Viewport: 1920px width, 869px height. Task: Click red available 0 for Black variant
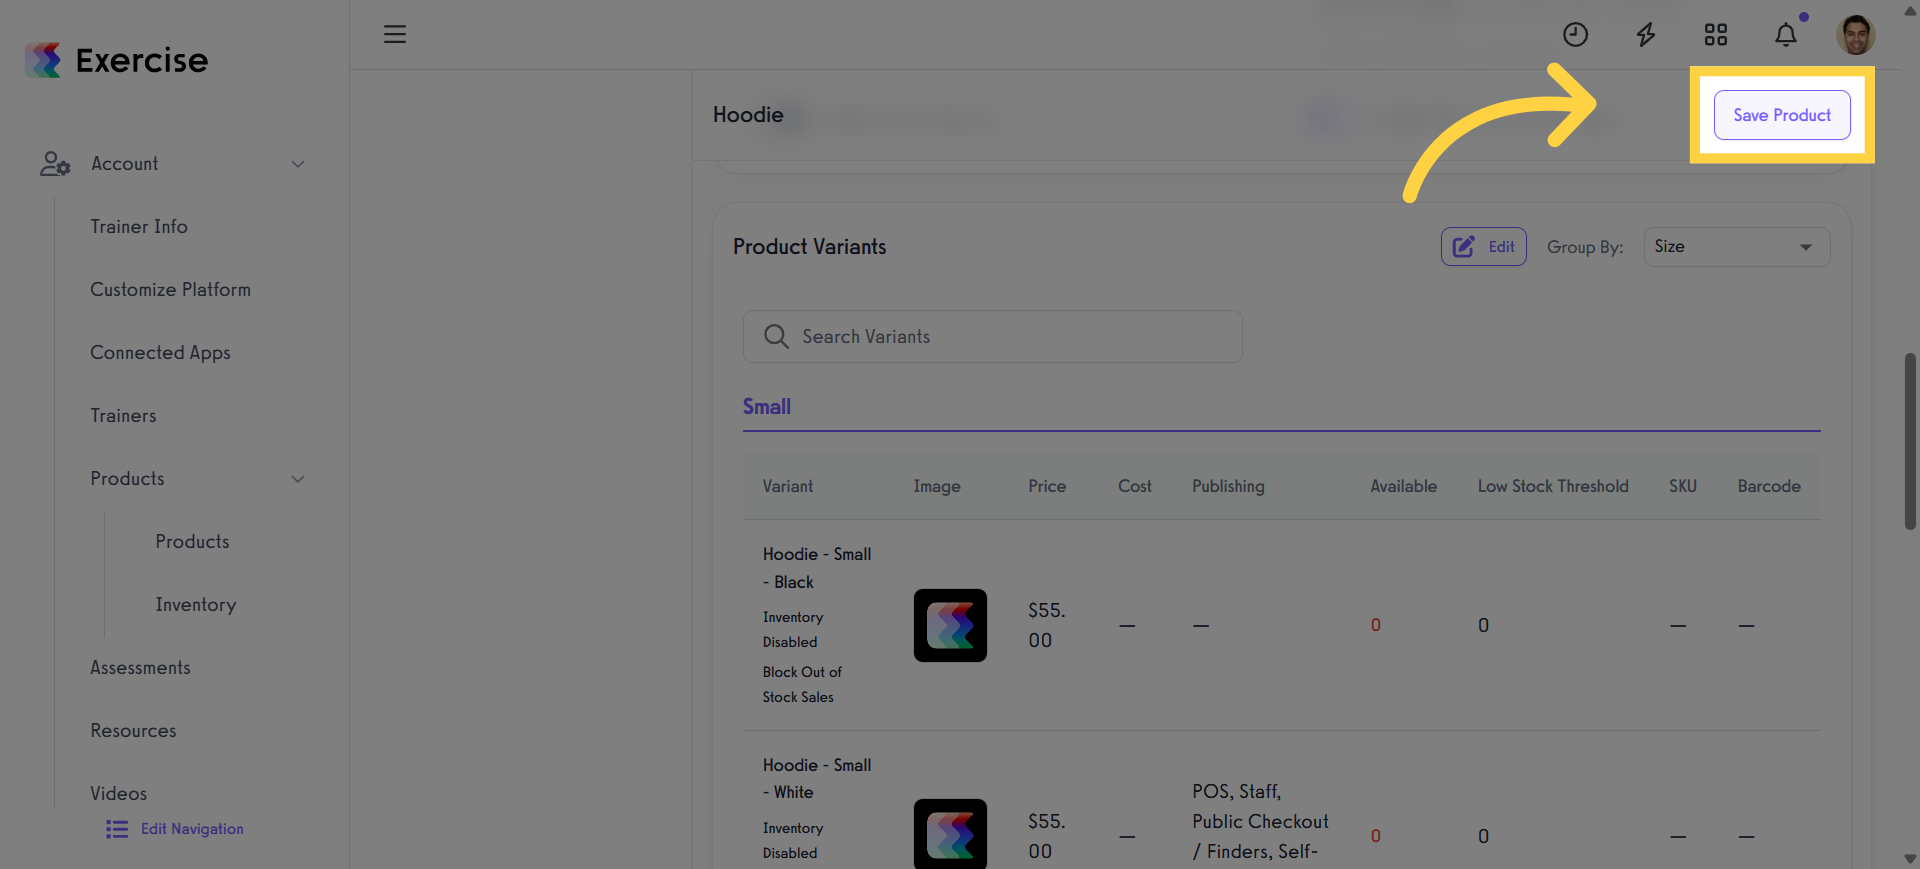coord(1376,625)
